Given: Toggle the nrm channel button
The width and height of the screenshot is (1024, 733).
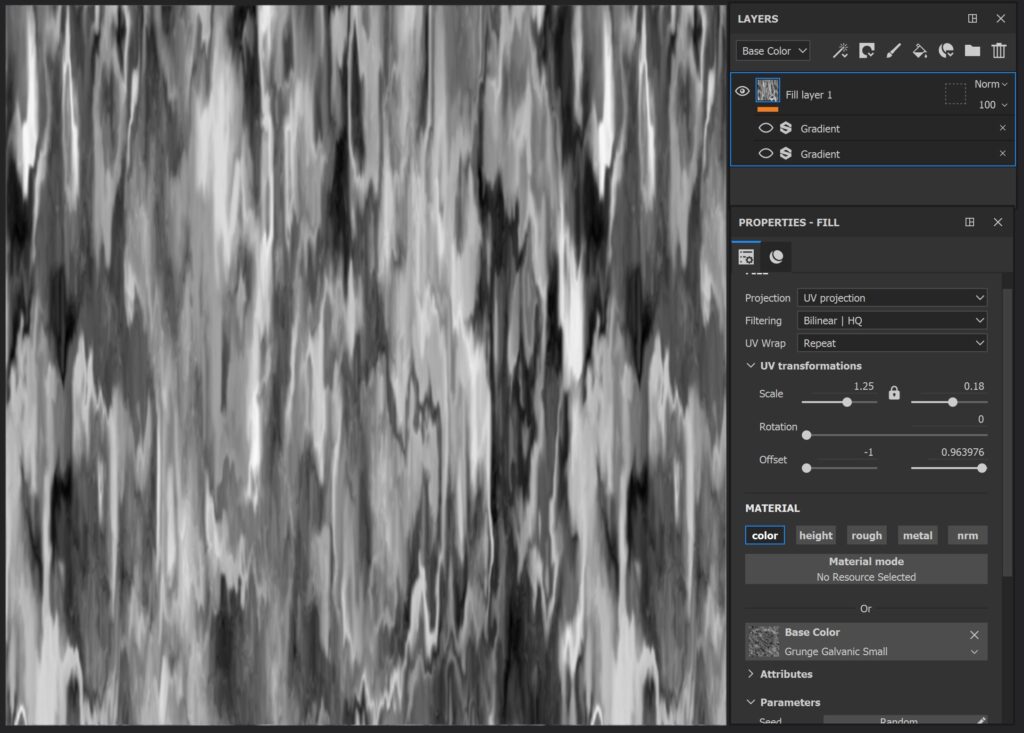Looking at the screenshot, I should tap(968, 535).
